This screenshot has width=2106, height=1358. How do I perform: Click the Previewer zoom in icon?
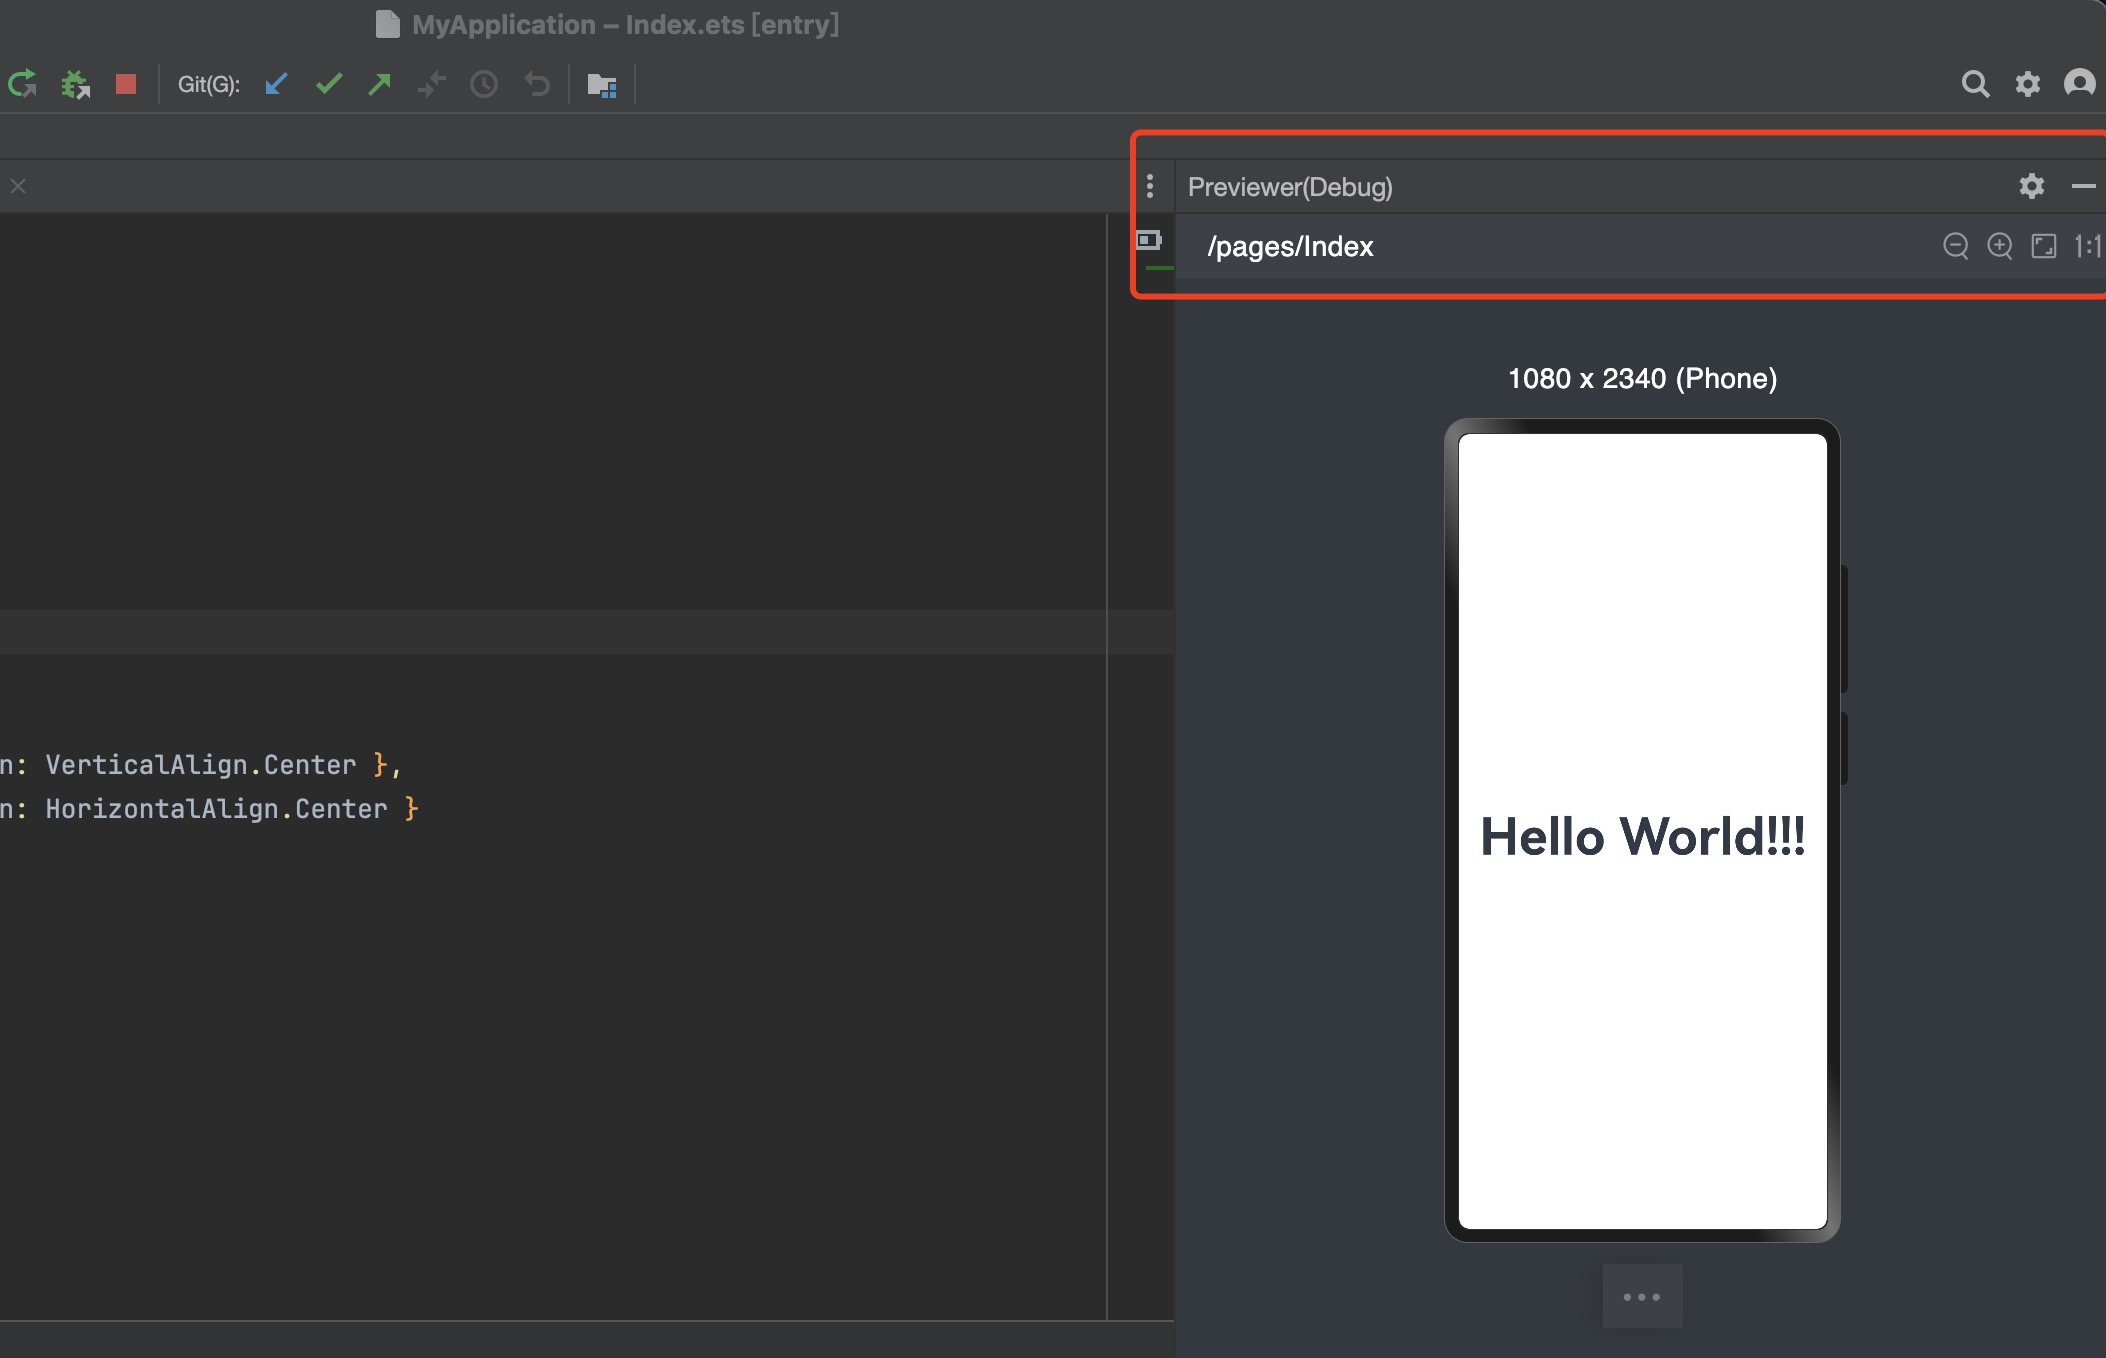click(2000, 246)
